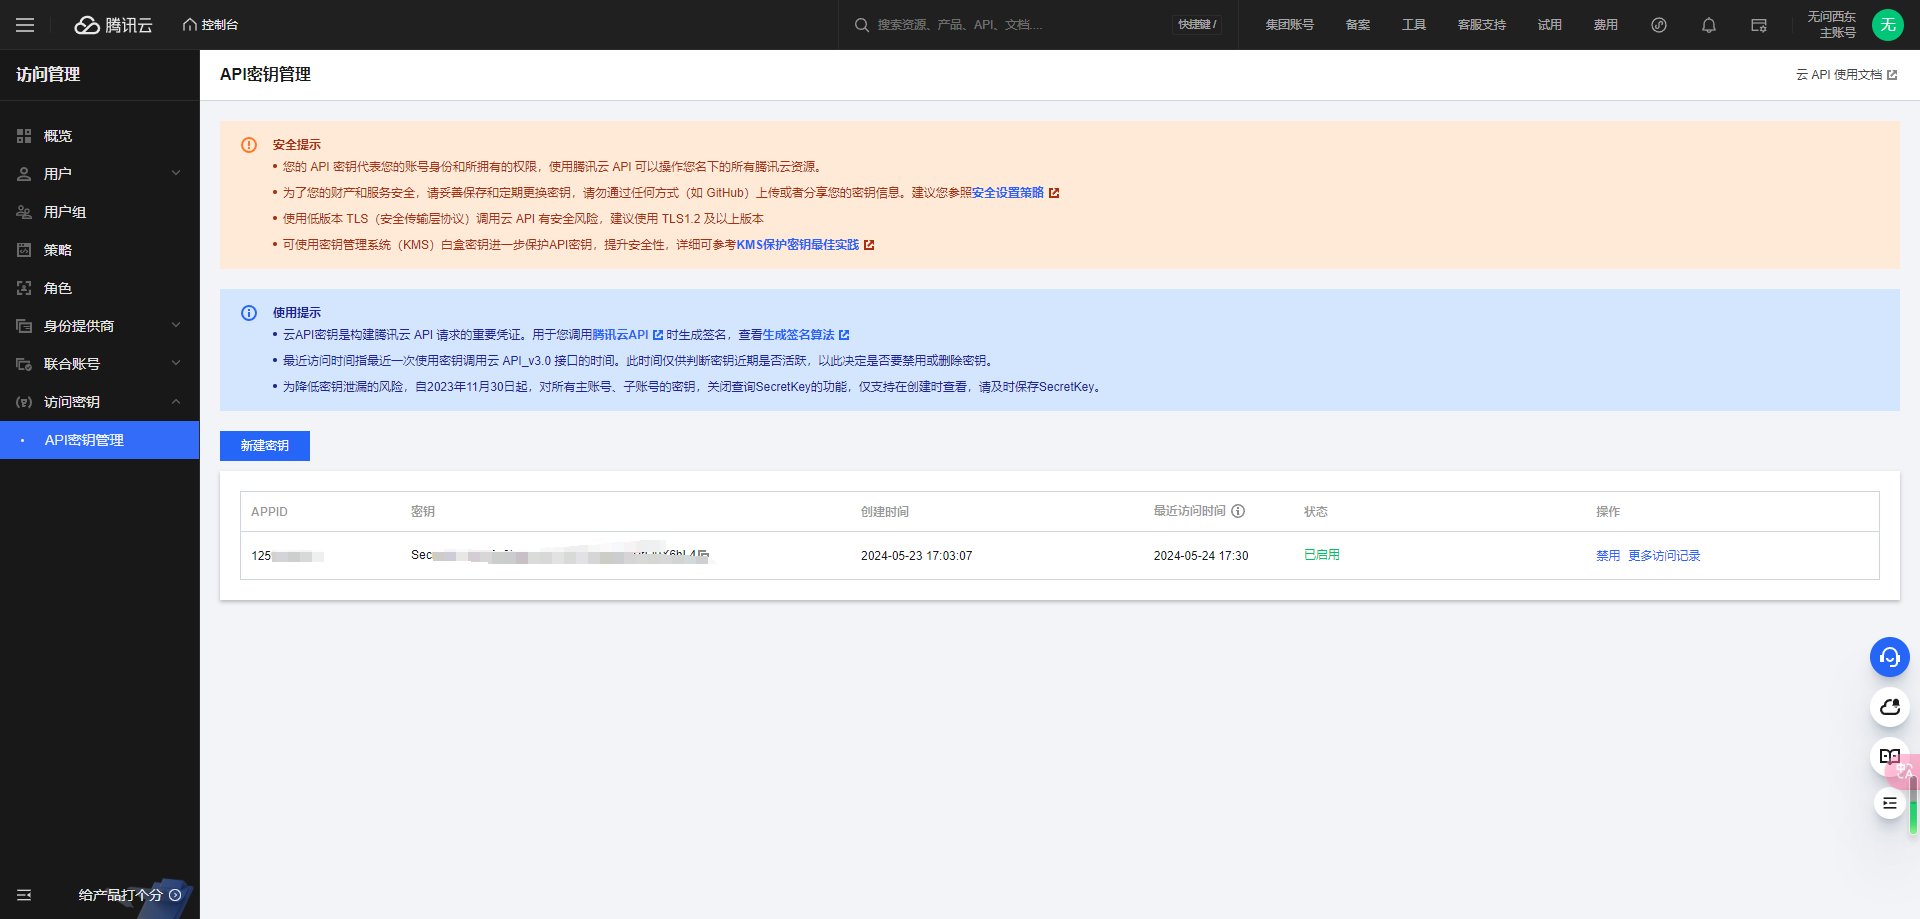Click the 已启用 status label
Image resolution: width=1920 pixels, height=919 pixels.
tap(1322, 555)
